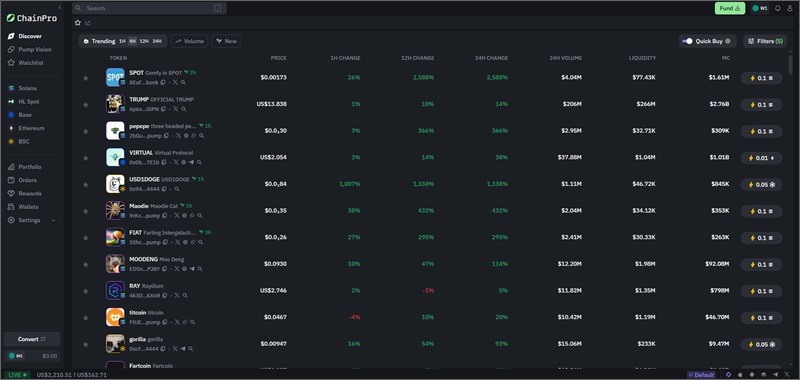Viewport: 800px width, 380px height.
Task: Star the TRUMP token as favorite
Action: click(86, 105)
